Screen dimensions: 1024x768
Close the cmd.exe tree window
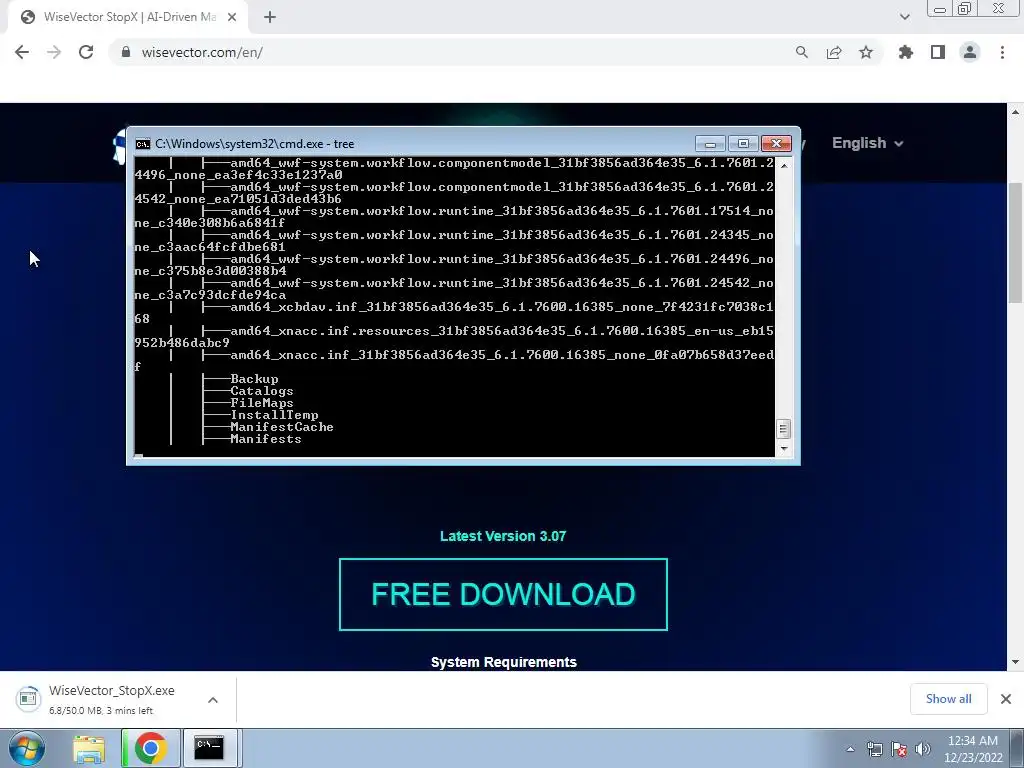(x=776, y=144)
